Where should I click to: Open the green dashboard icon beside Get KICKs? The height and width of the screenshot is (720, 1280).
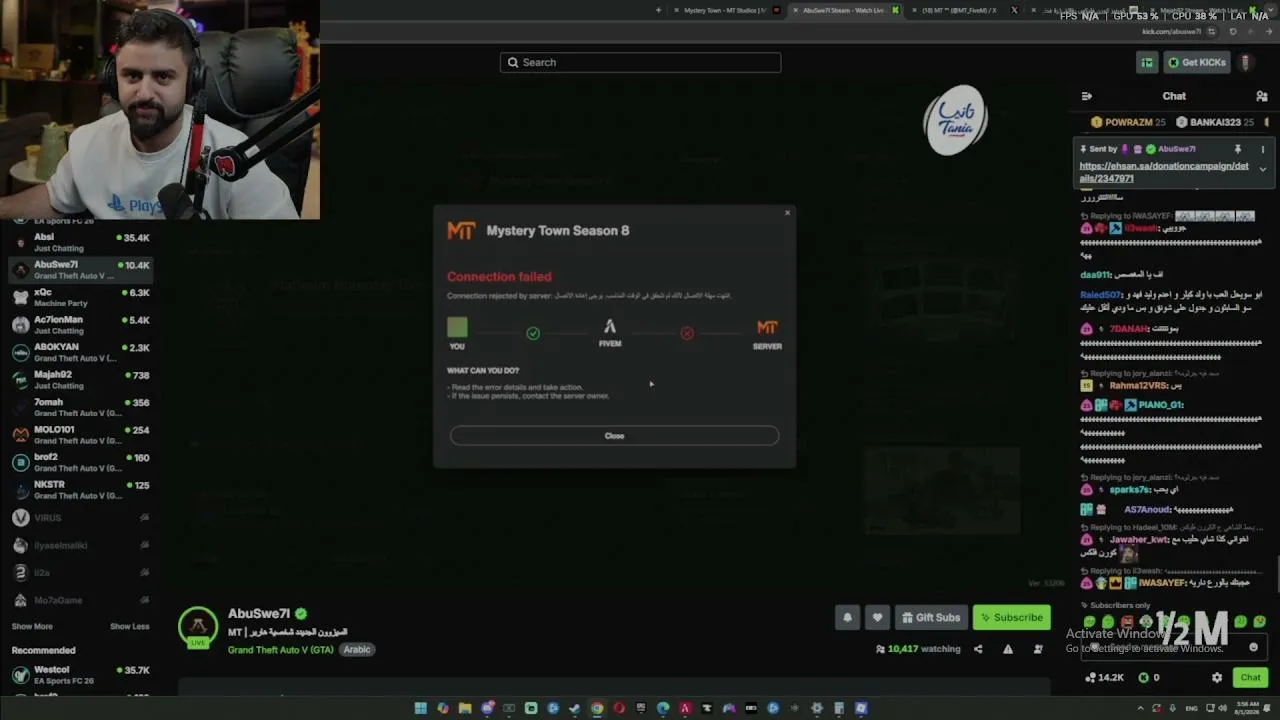point(1147,62)
